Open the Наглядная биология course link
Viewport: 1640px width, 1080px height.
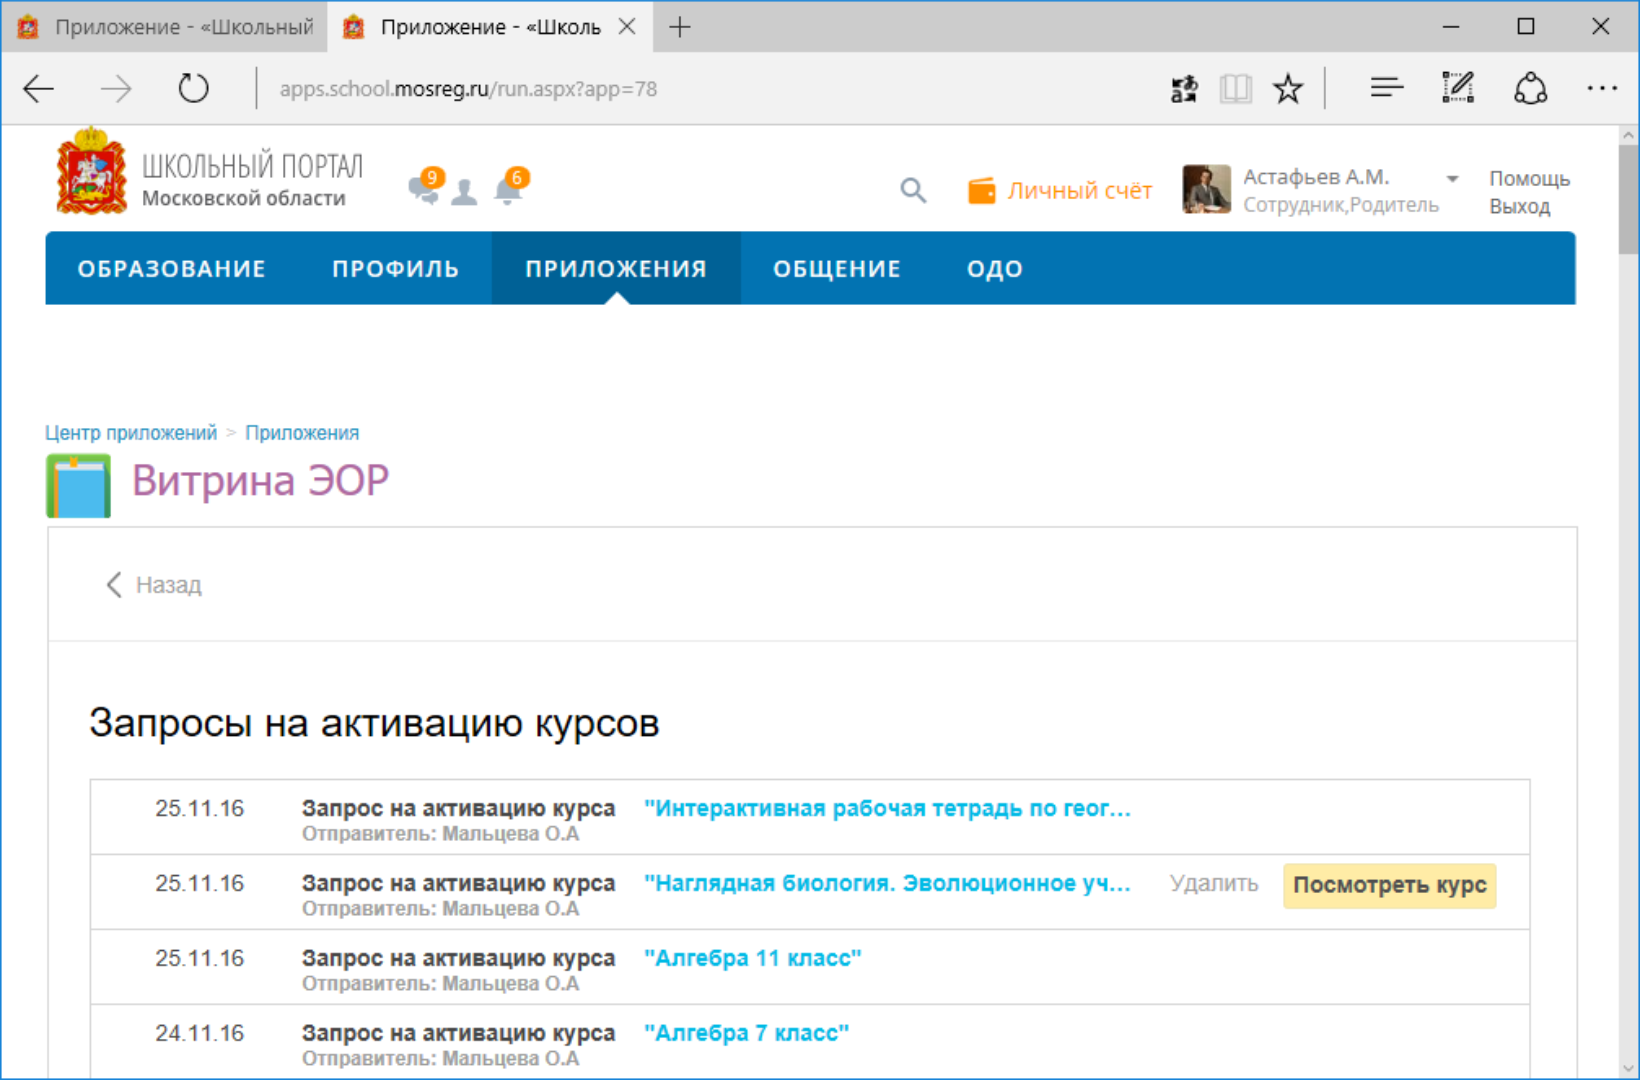coord(888,884)
